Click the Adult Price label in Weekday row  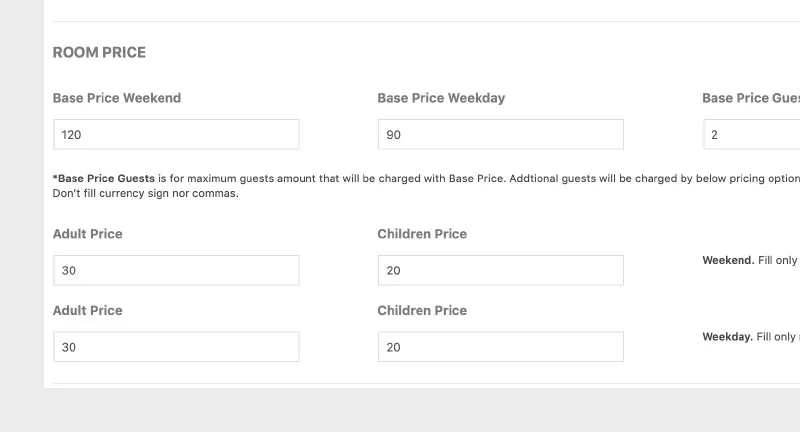tap(88, 310)
